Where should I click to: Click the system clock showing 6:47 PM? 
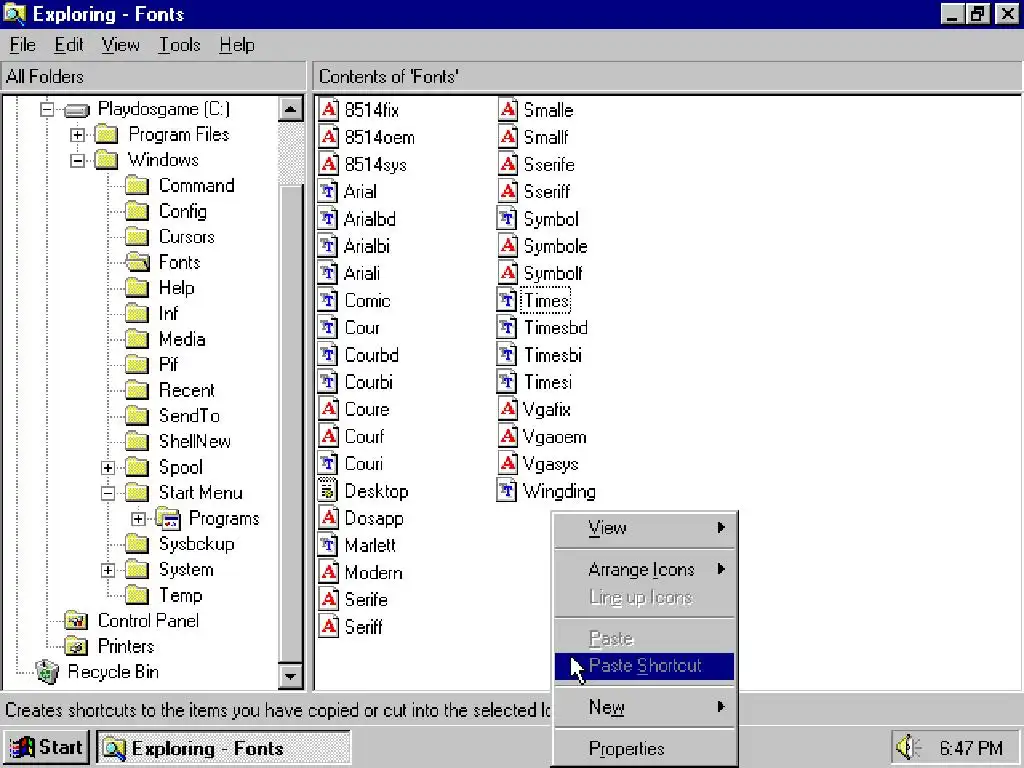[971, 748]
